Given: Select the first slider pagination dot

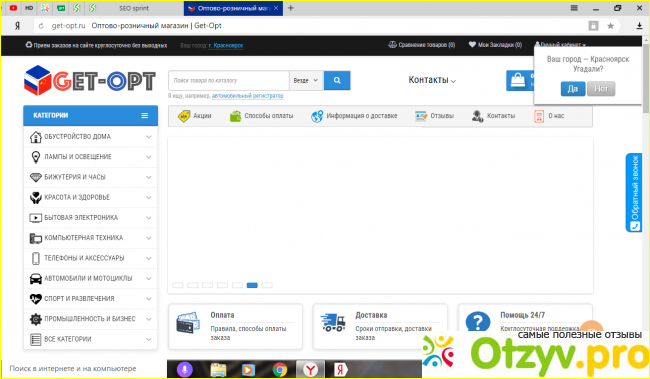Looking at the screenshot, I should [177, 285].
